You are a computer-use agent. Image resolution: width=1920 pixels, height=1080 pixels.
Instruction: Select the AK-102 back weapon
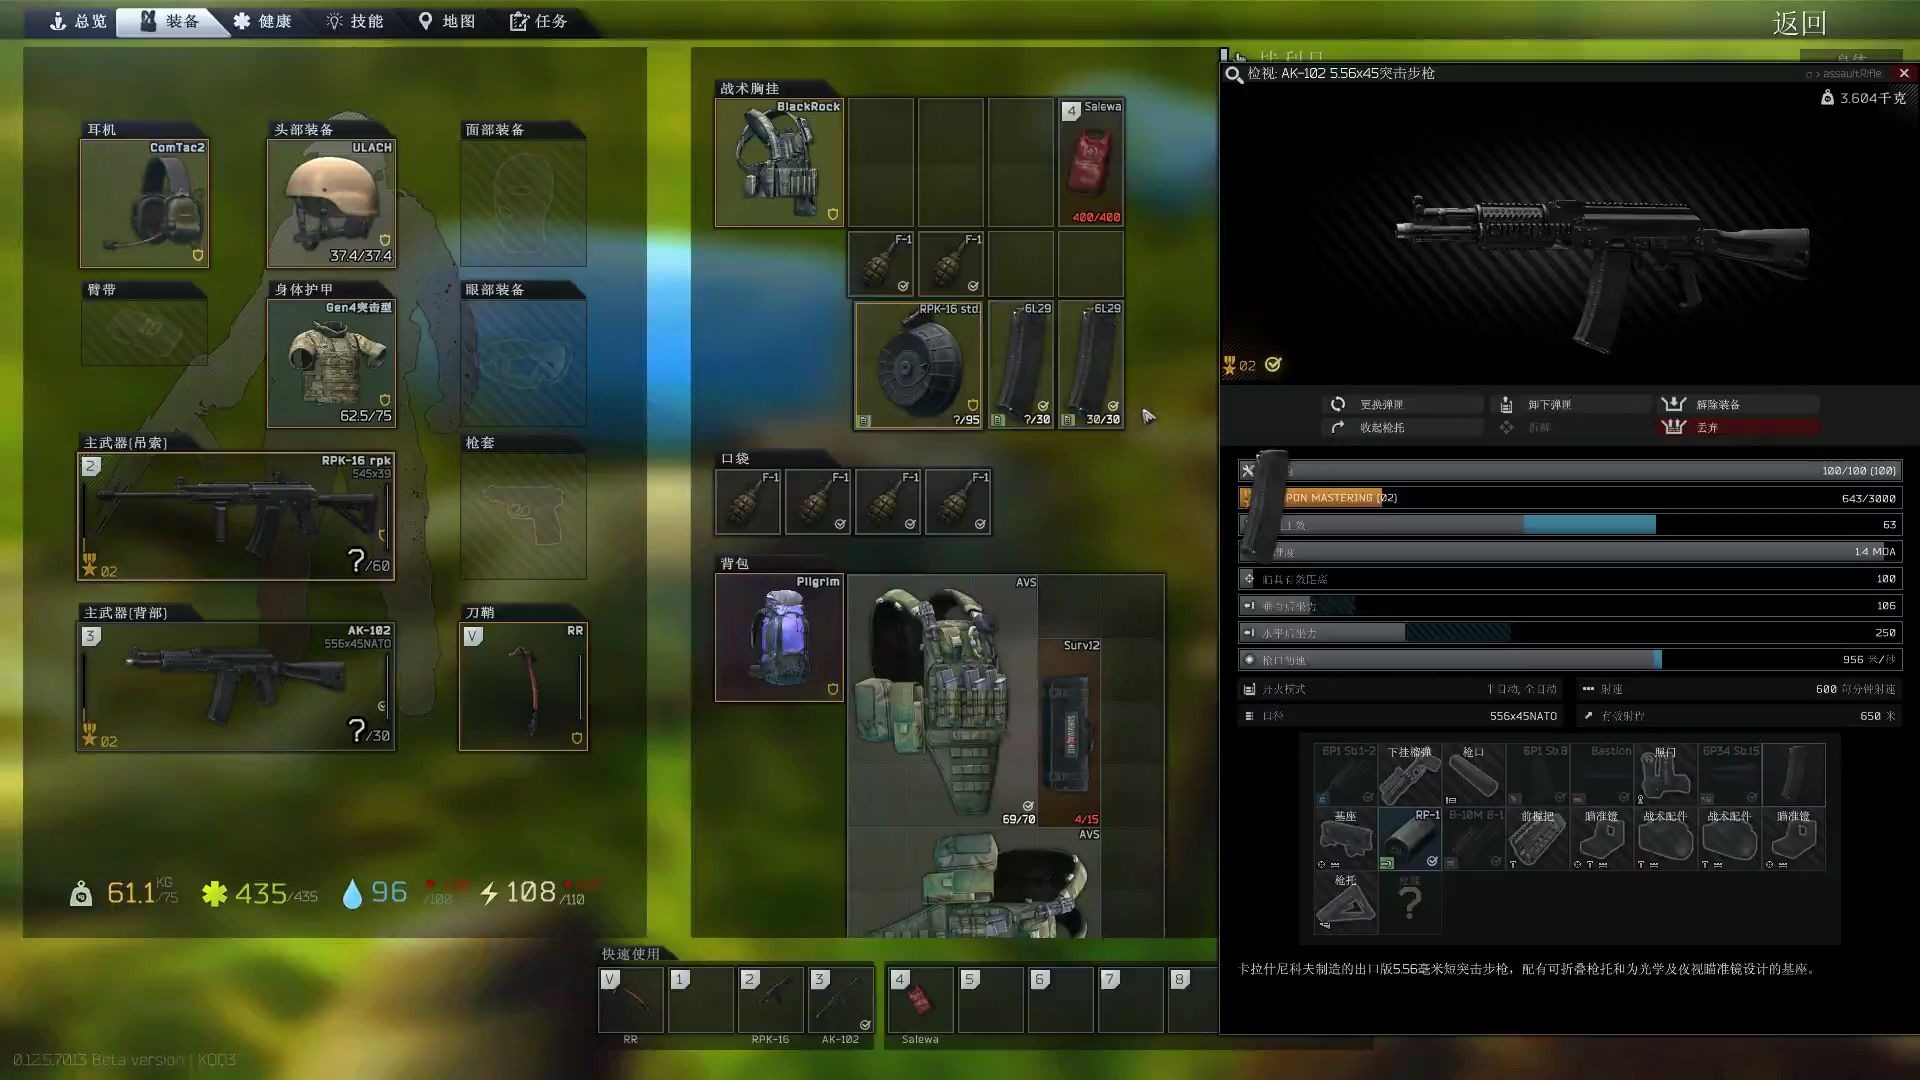click(236, 686)
